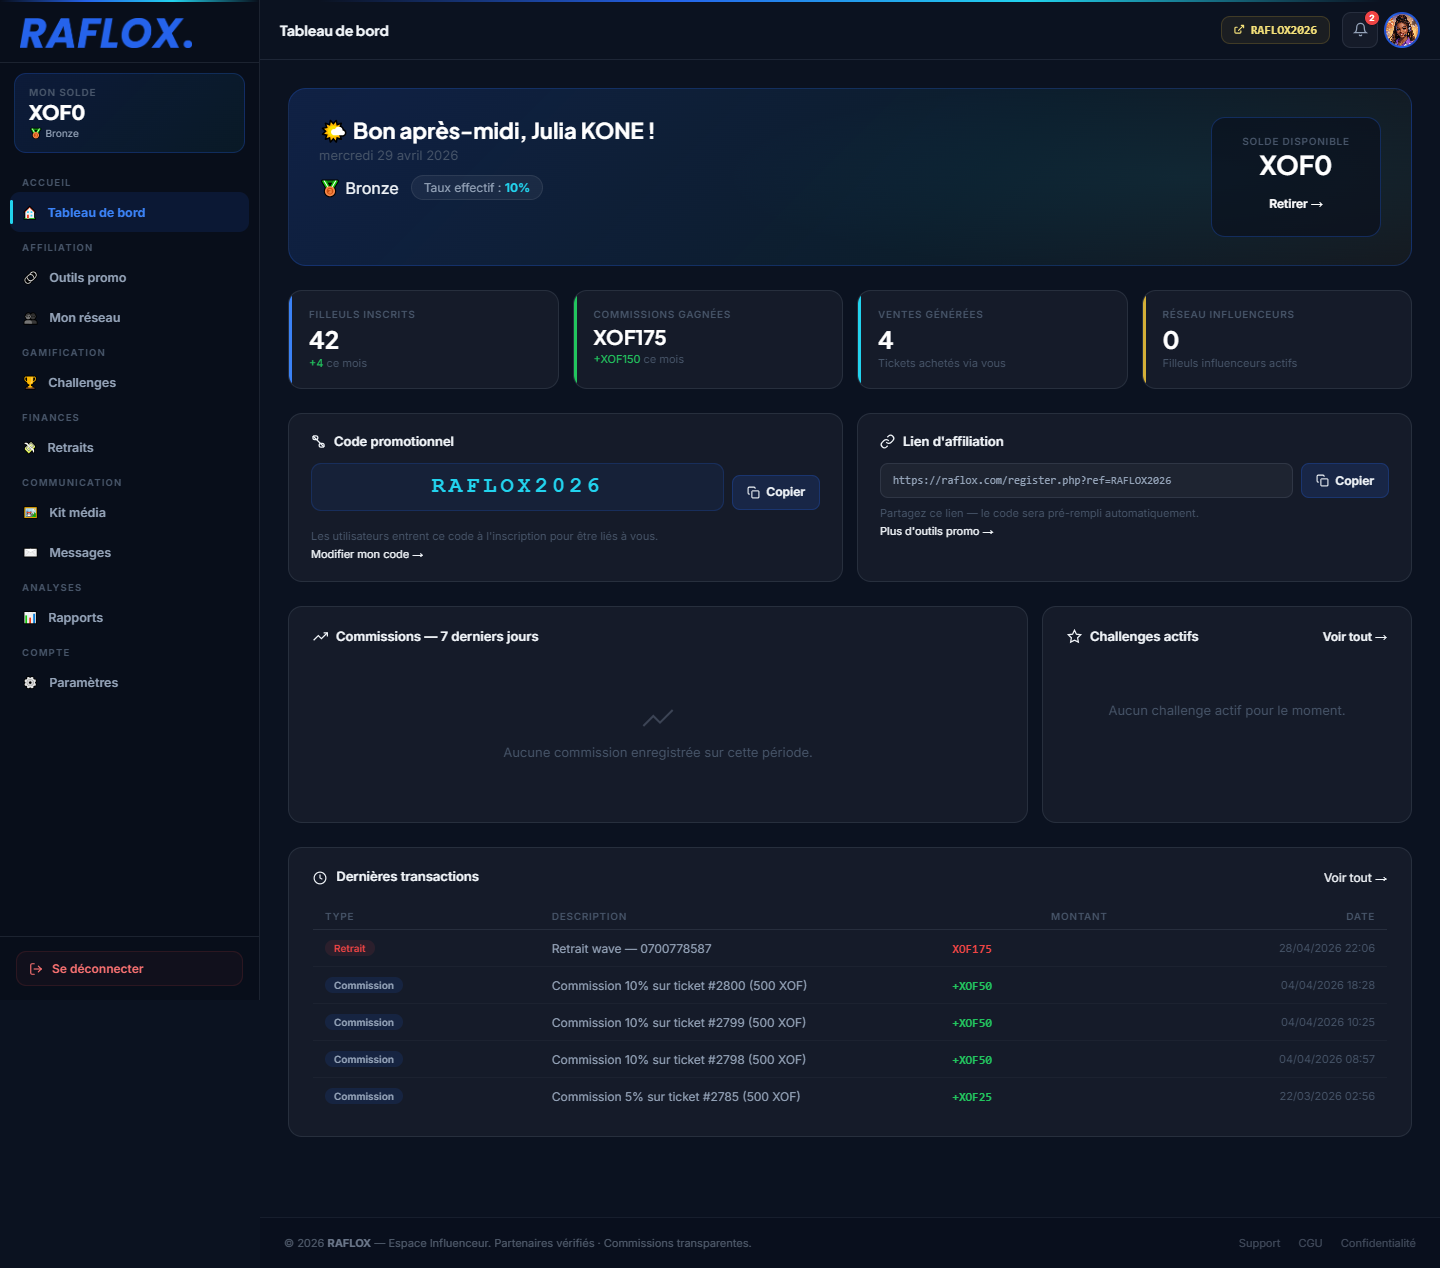Click Modifier mon code link
The image size is (1440, 1268).
[367, 555]
